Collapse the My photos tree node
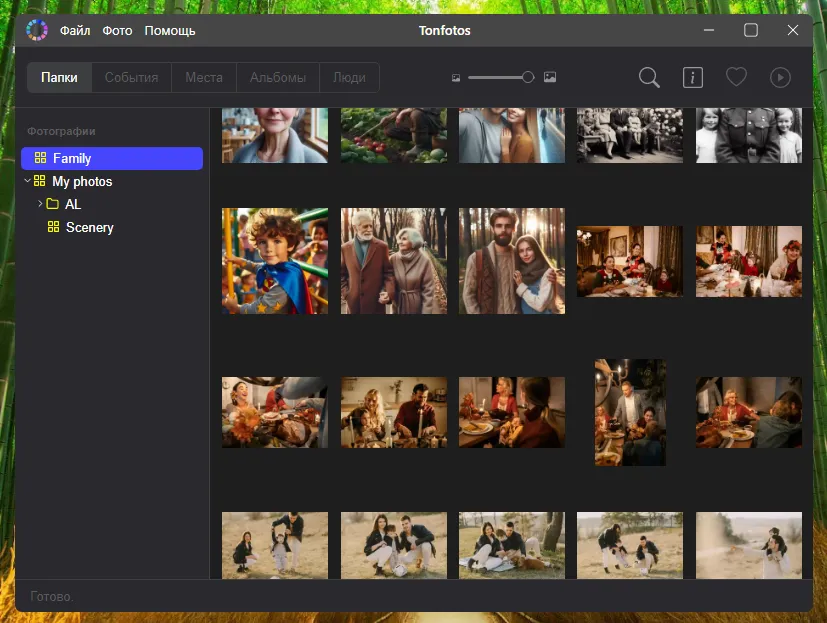 [28, 181]
